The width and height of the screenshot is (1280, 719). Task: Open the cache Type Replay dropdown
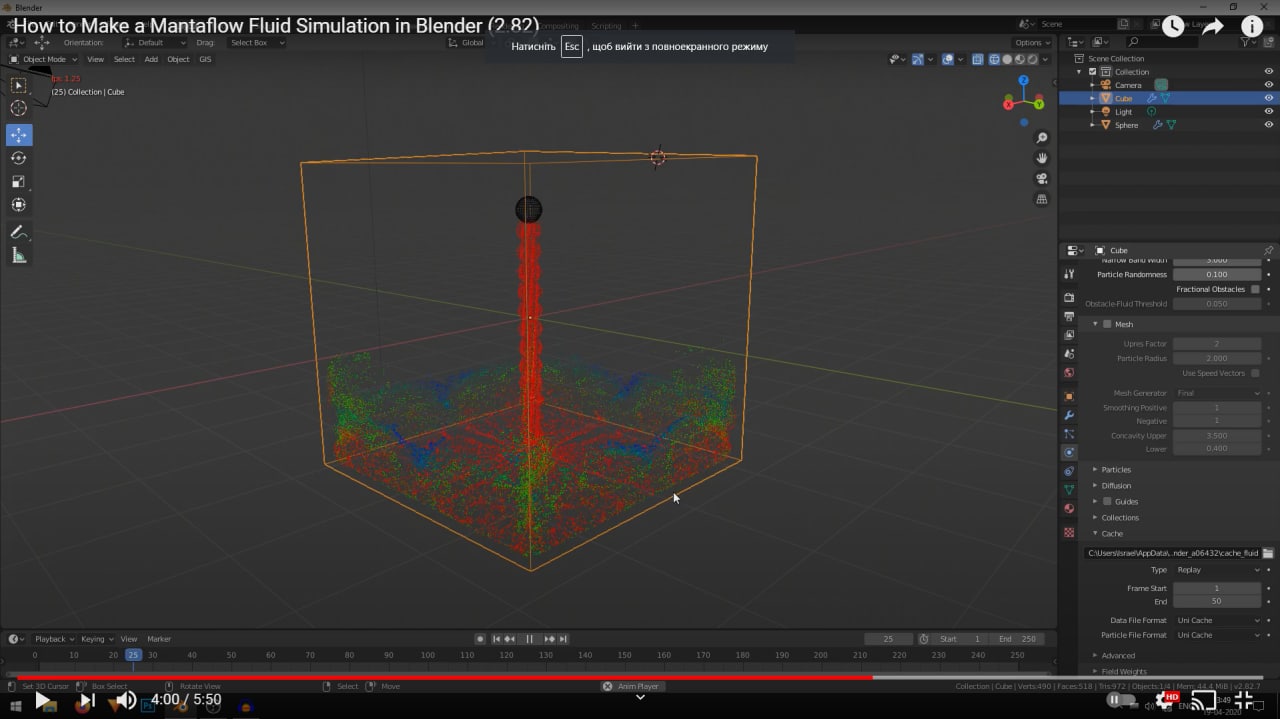coord(1217,570)
